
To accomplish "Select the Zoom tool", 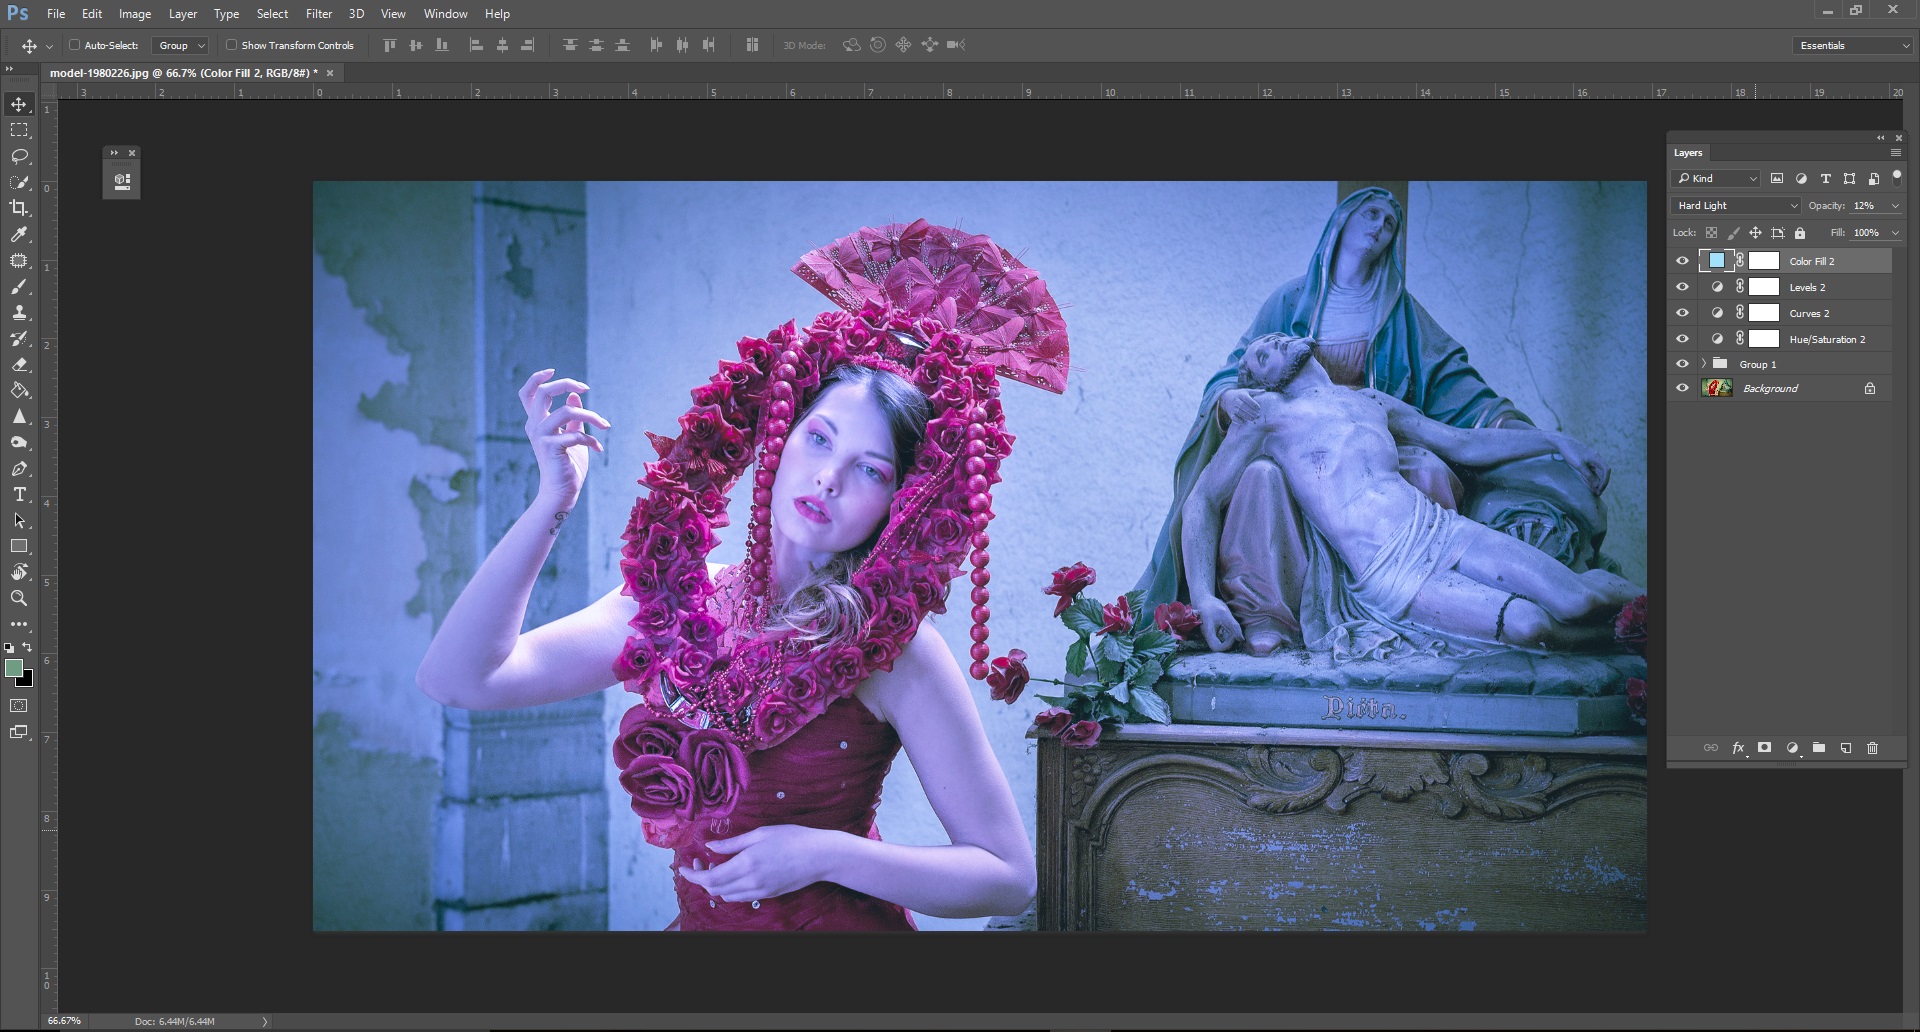I will coord(18,598).
